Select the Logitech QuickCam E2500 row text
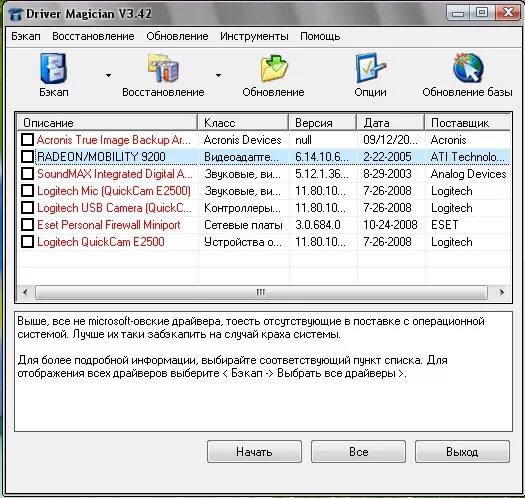Viewport: 525px width, 498px height. (101, 242)
